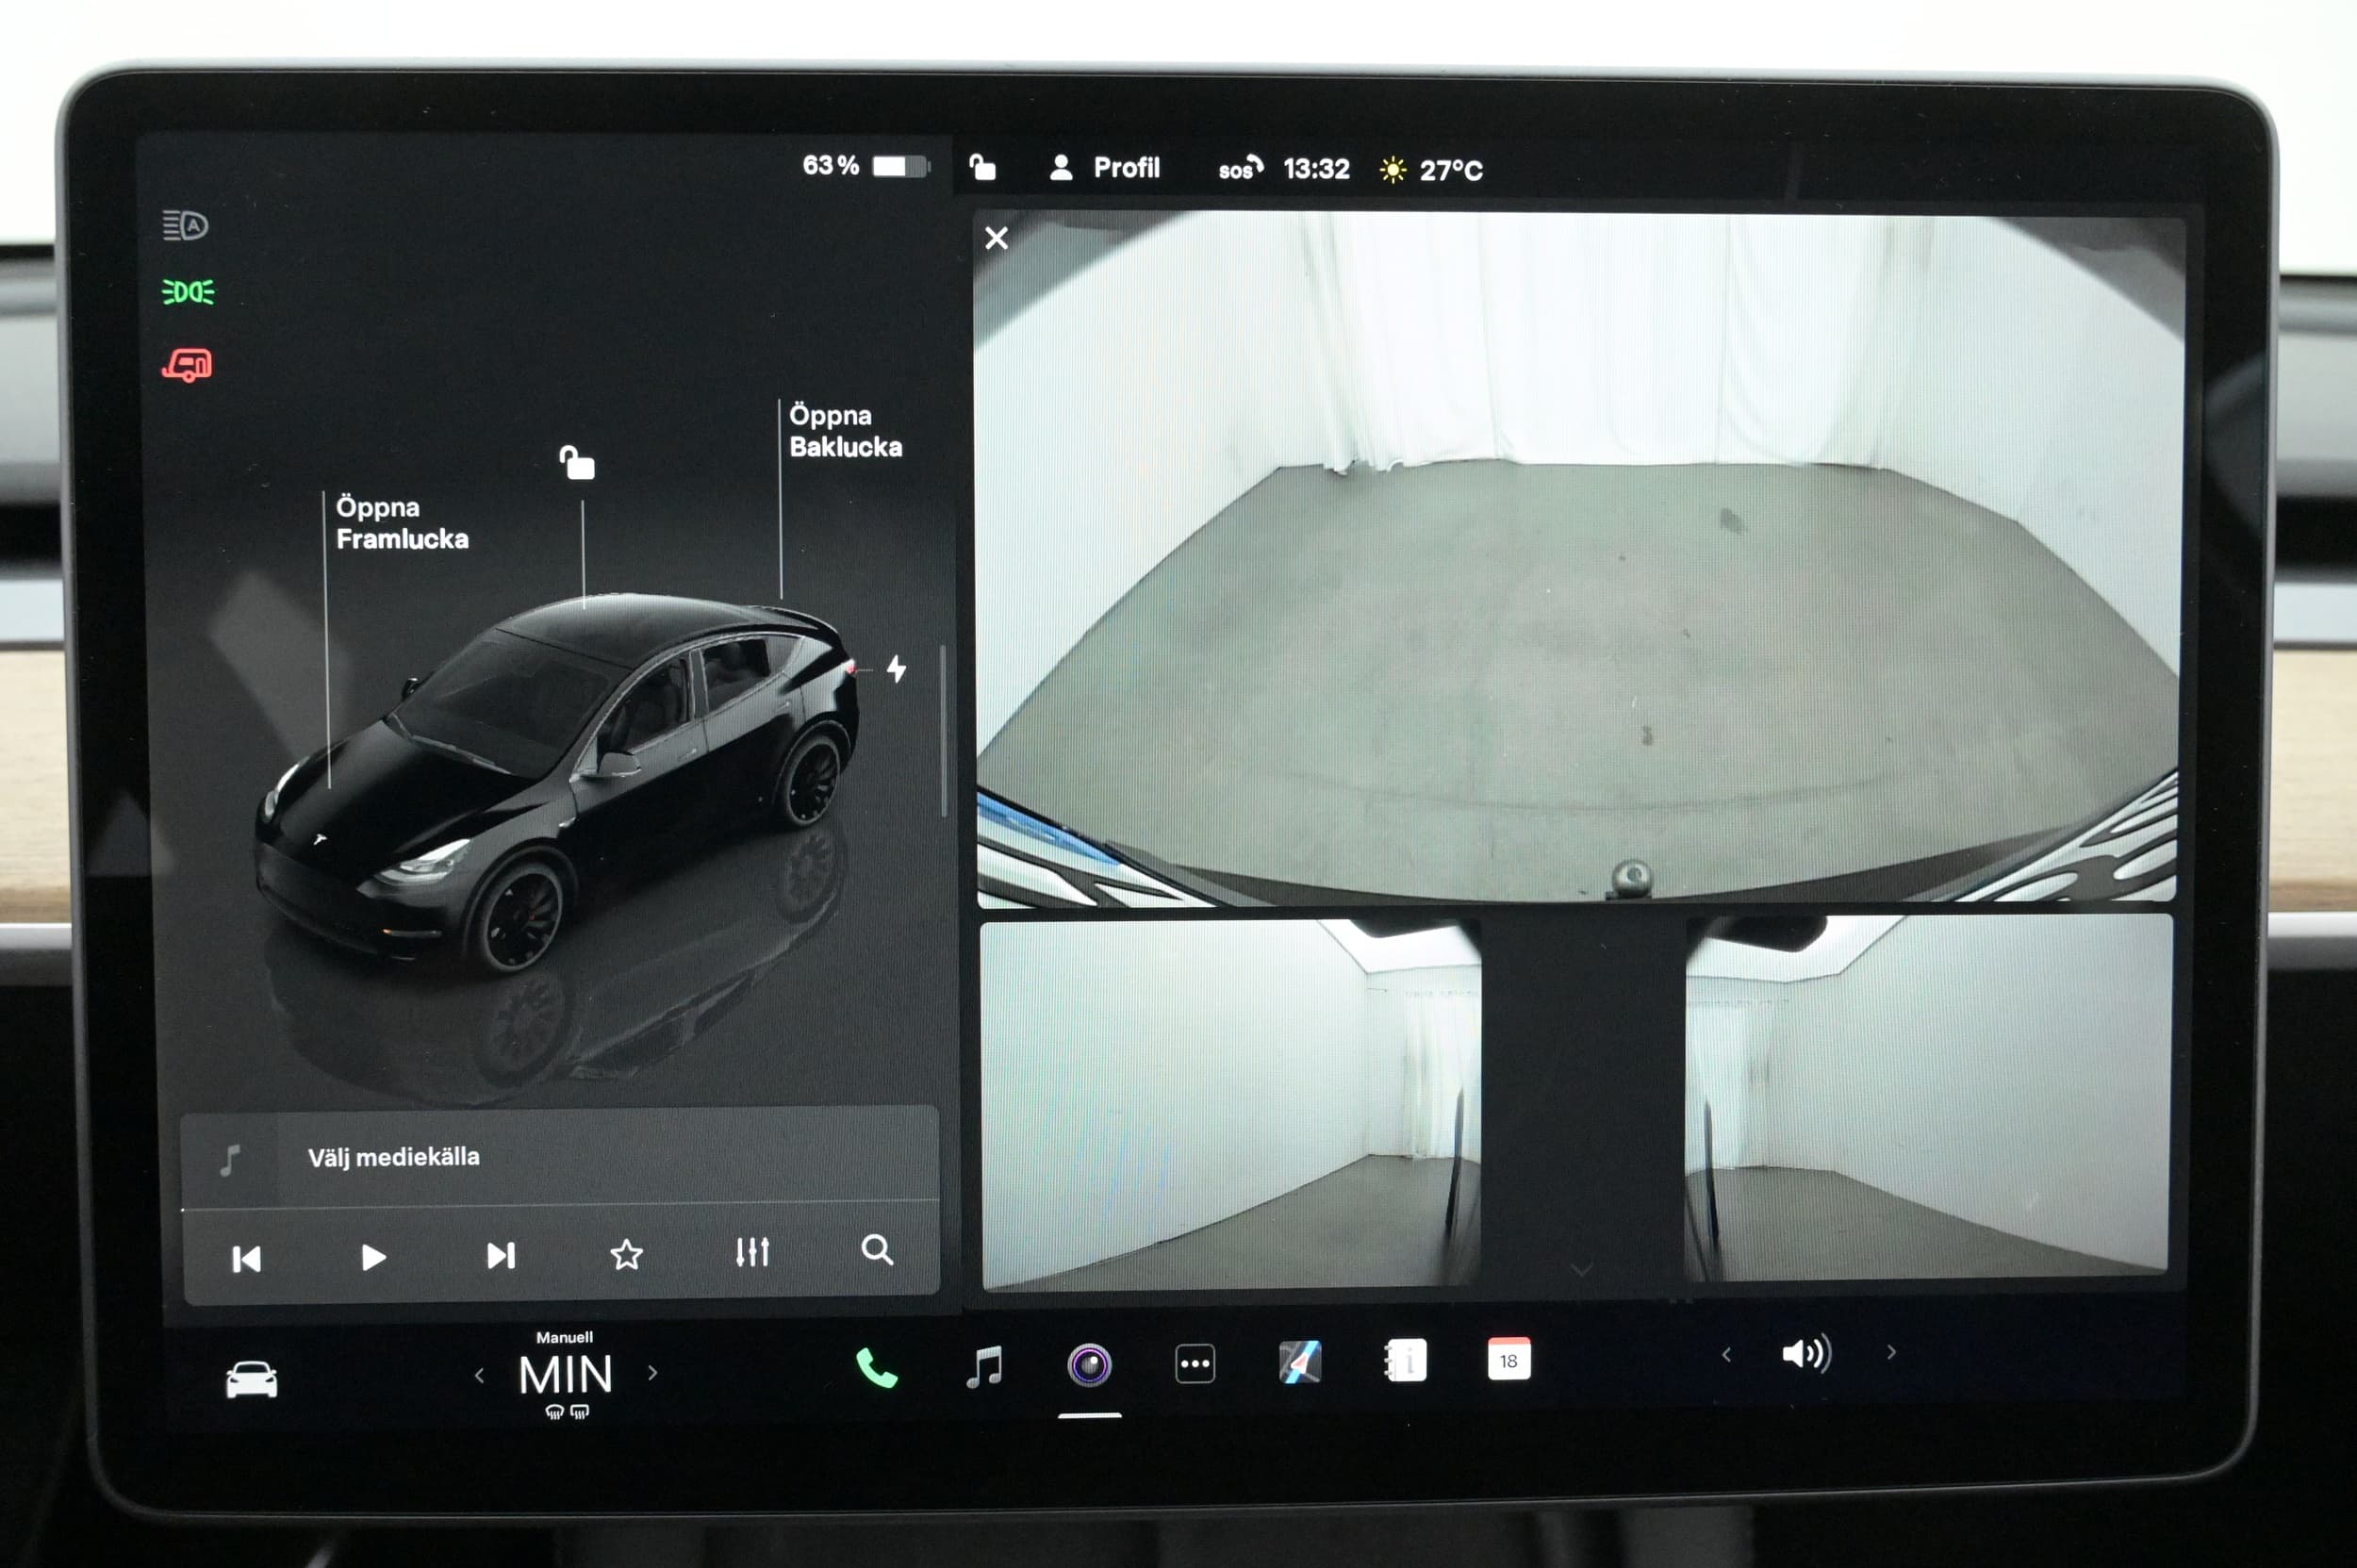
Task: Open the charge port lightning icon
Action: tap(897, 668)
